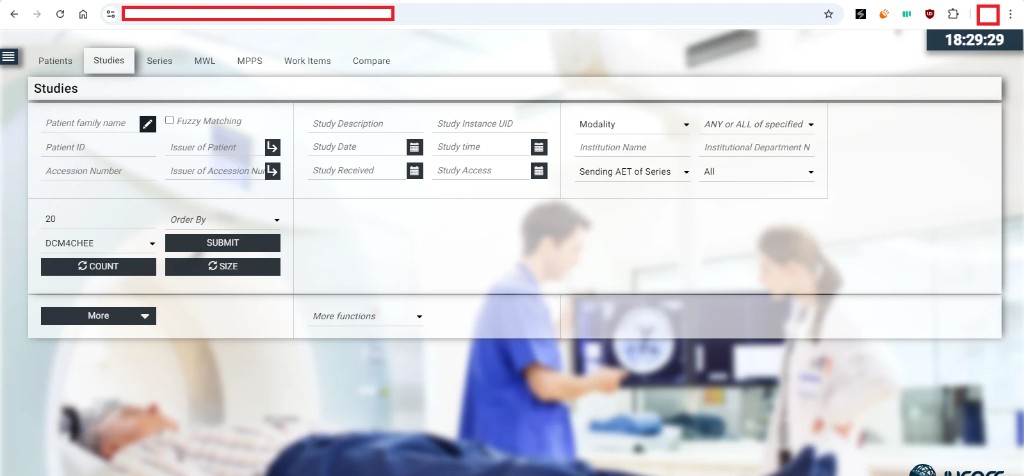Screen dimensions: 1024x476
Task: Open the Chrome three-dot menu
Action: [x=1010, y=14]
